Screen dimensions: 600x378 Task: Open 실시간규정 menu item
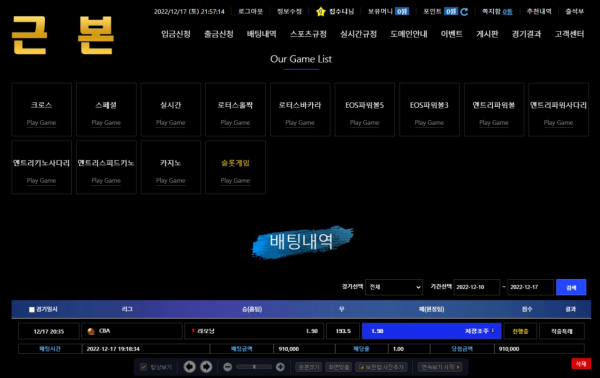click(x=359, y=34)
